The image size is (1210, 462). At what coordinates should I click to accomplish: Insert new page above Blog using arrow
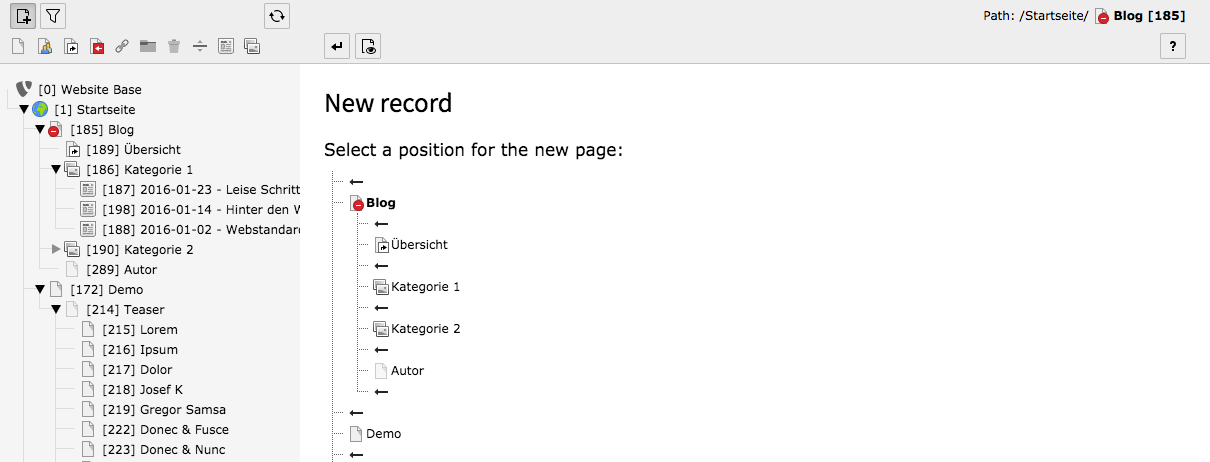pos(357,181)
